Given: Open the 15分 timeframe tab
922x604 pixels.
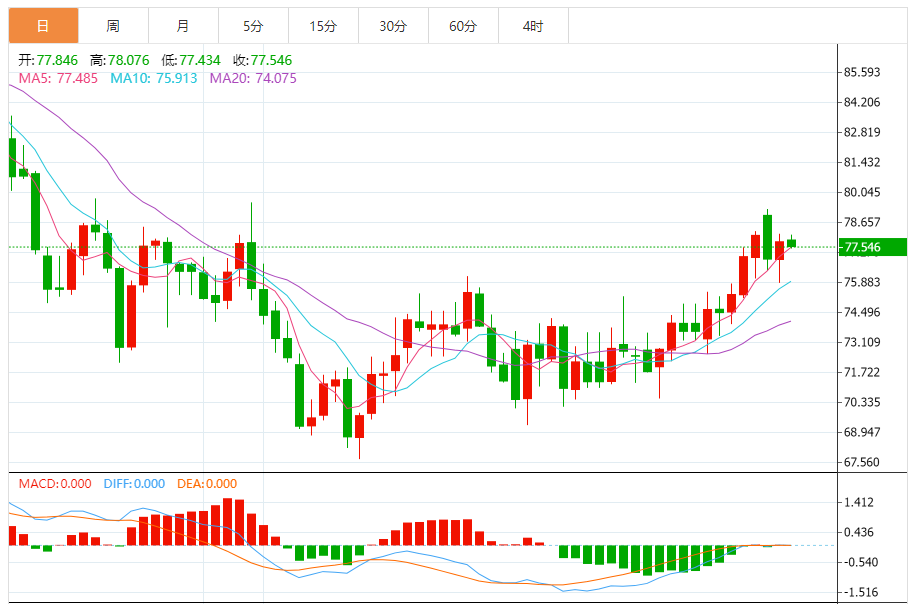Looking at the screenshot, I should 323,26.
